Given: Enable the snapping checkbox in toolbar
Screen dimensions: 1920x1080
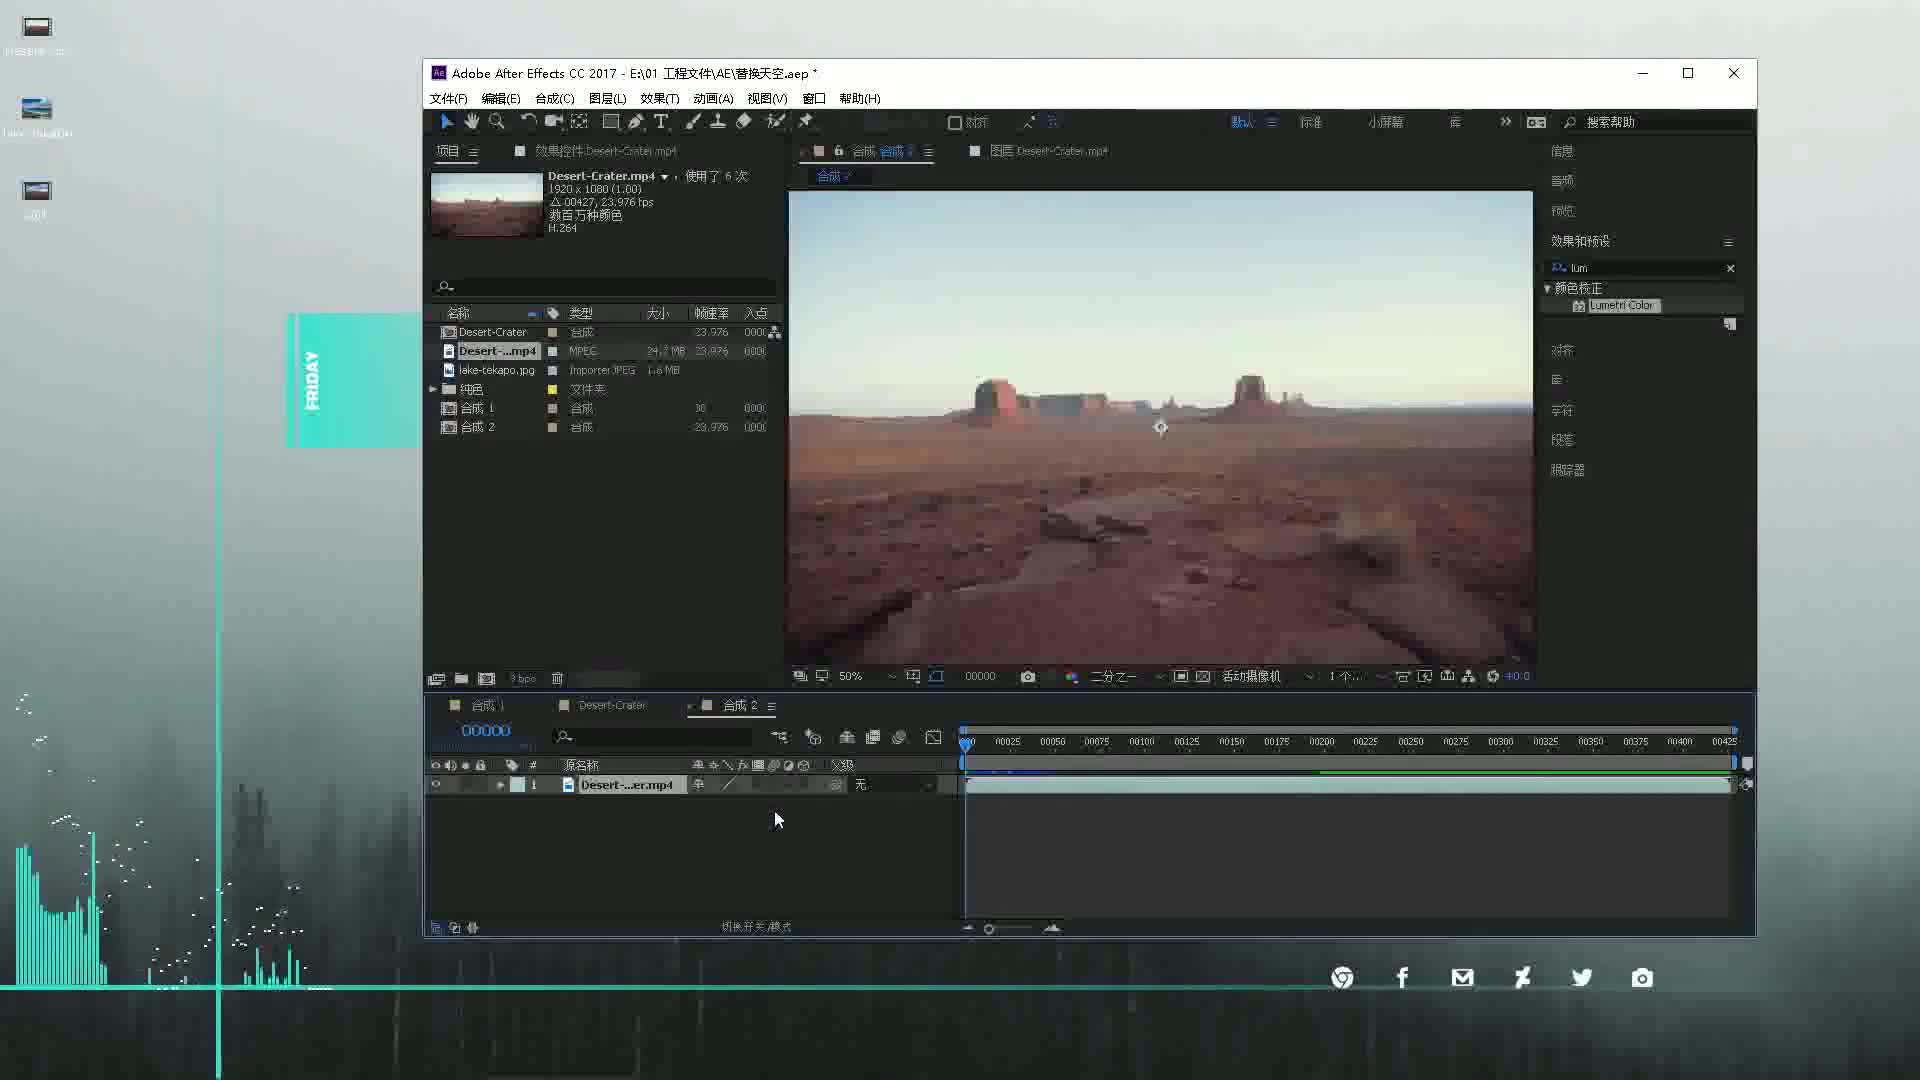Looking at the screenshot, I should pyautogui.click(x=955, y=123).
